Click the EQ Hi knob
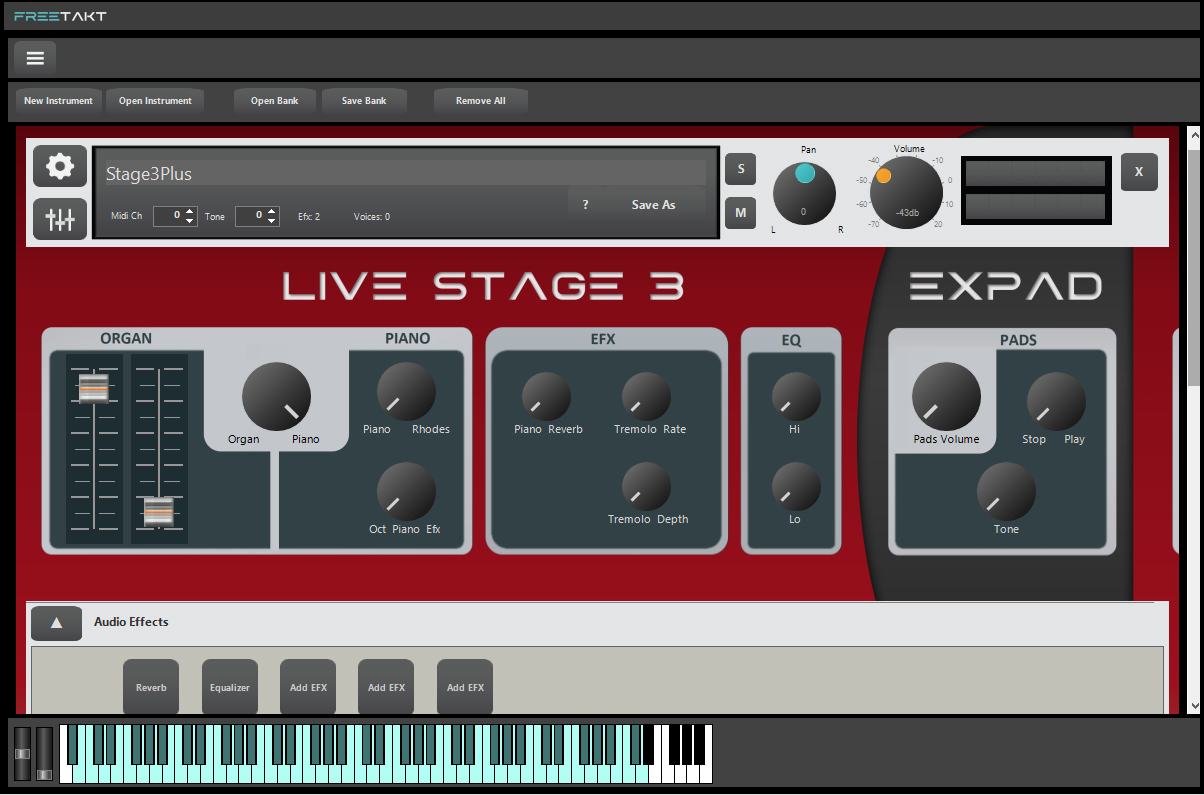This screenshot has width=1204, height=795. [x=796, y=397]
